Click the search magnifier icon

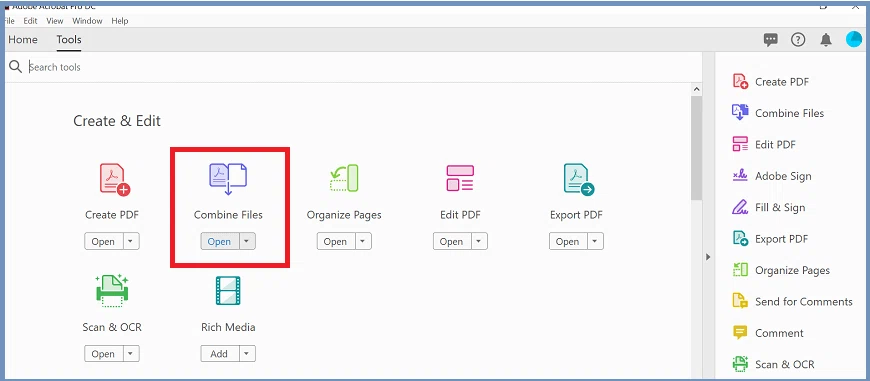click(15, 67)
